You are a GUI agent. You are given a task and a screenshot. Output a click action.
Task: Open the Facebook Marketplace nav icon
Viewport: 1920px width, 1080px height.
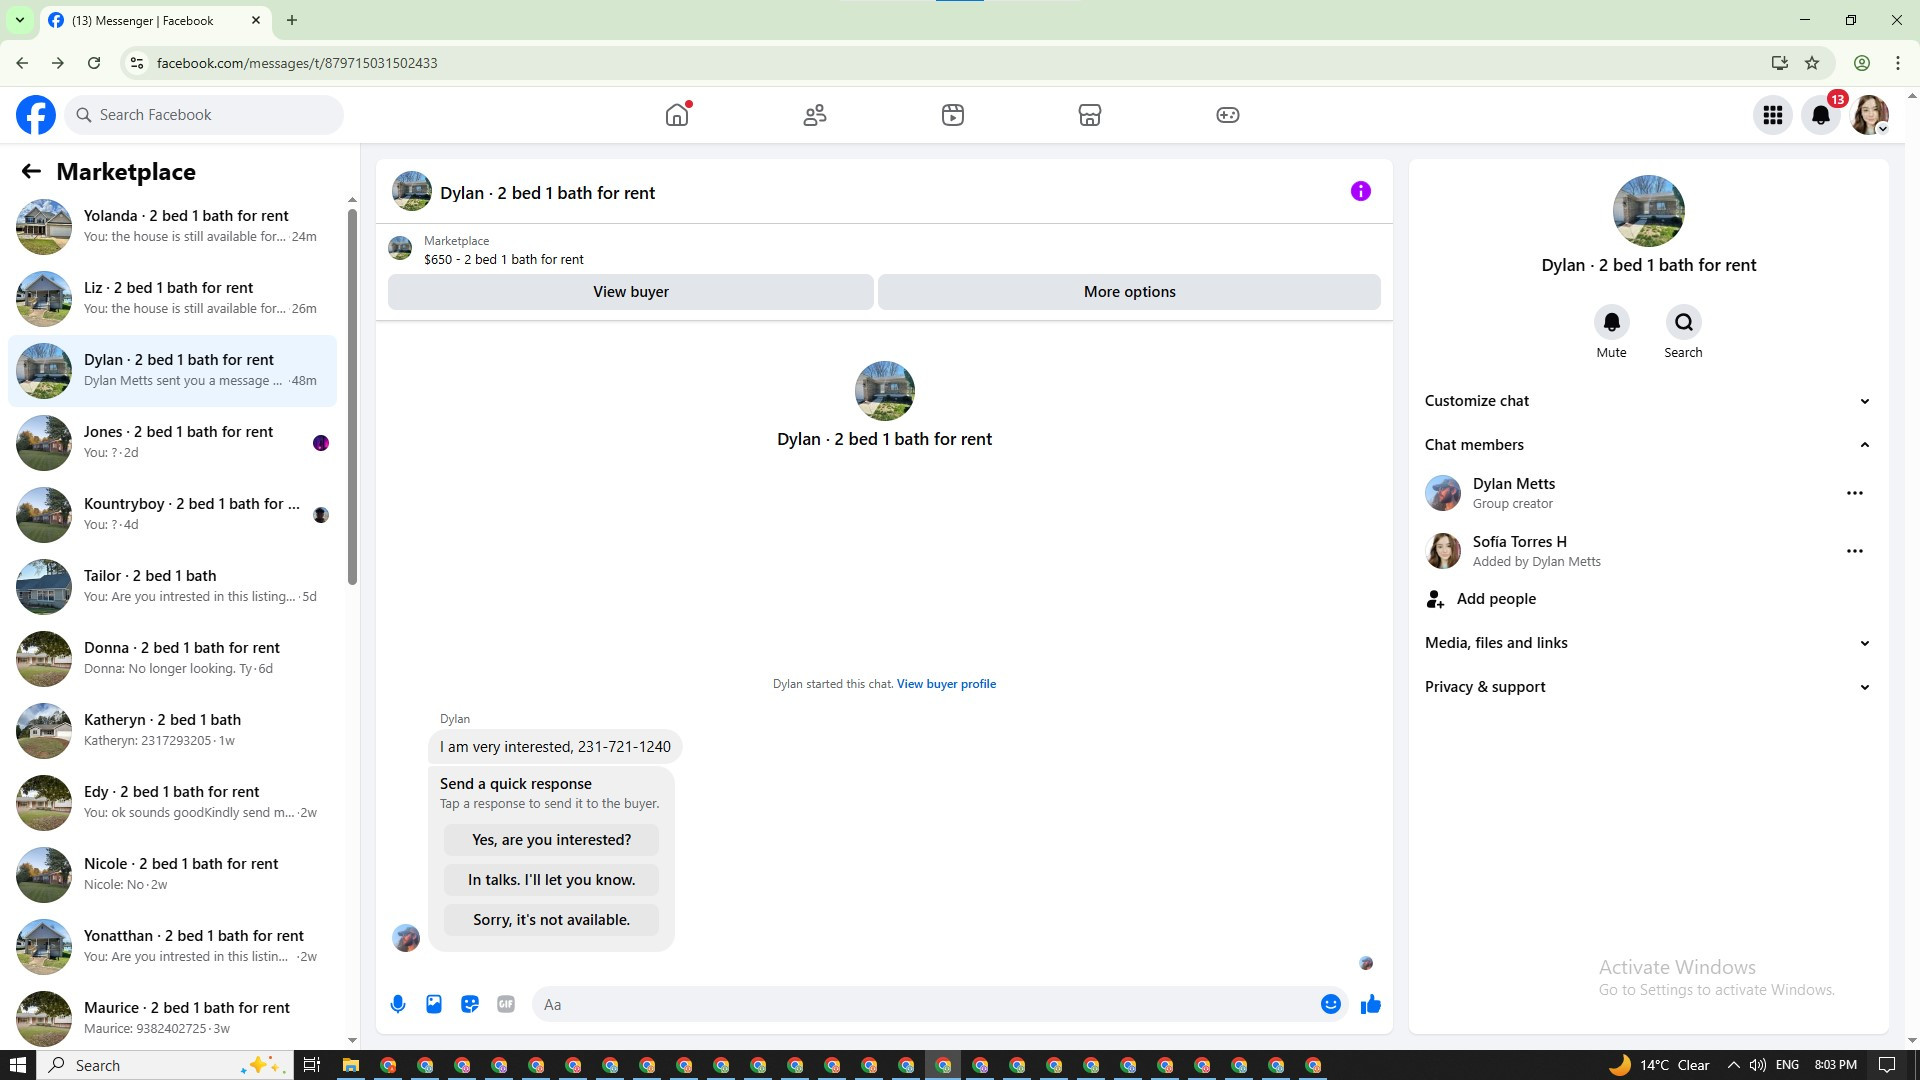click(1089, 115)
